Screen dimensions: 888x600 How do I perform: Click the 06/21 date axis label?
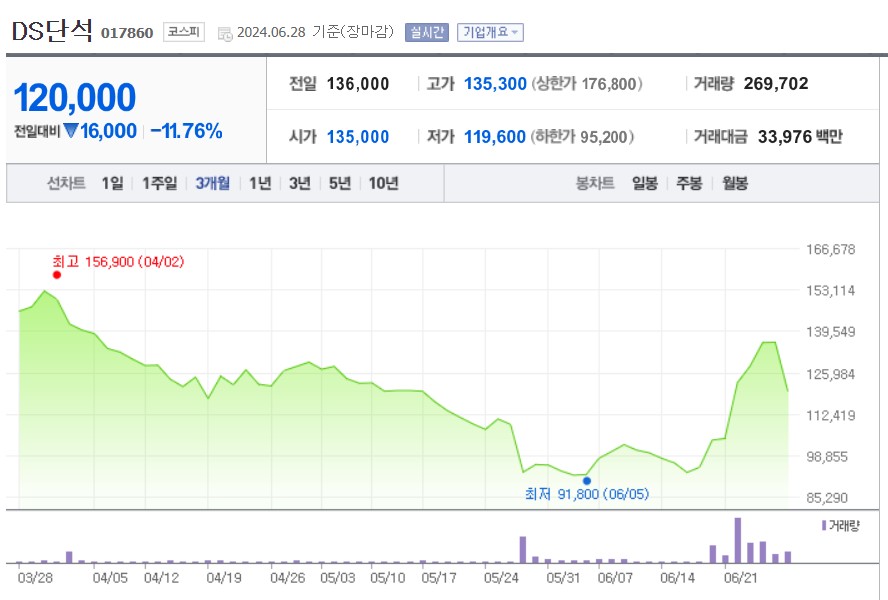click(740, 578)
